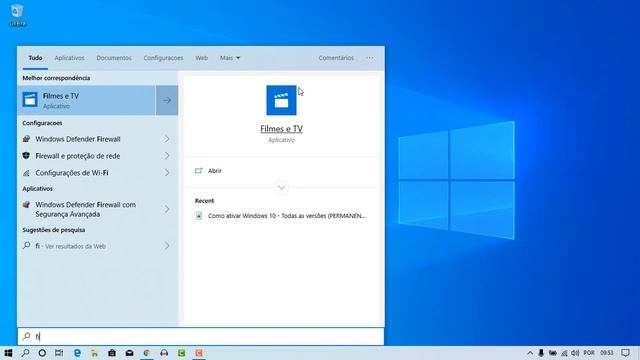Switch to the Configuracoes tab
Viewport: 640px width, 360px height.
tap(163, 58)
